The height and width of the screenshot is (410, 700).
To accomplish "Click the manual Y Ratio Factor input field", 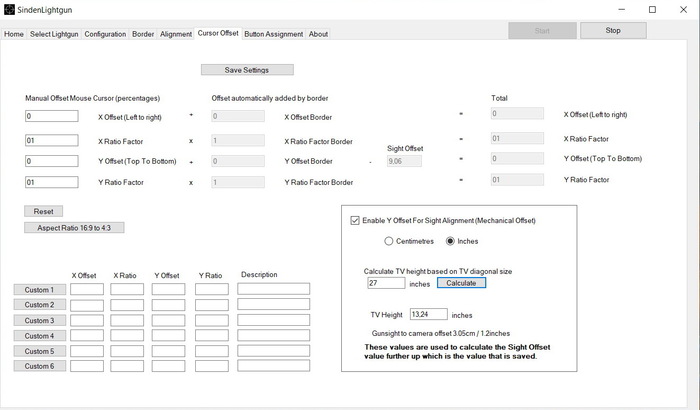I will [x=51, y=182].
